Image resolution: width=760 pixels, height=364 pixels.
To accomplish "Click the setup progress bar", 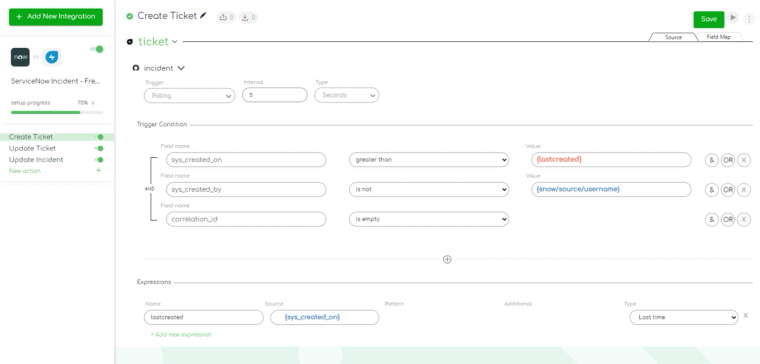I will 57,112.
